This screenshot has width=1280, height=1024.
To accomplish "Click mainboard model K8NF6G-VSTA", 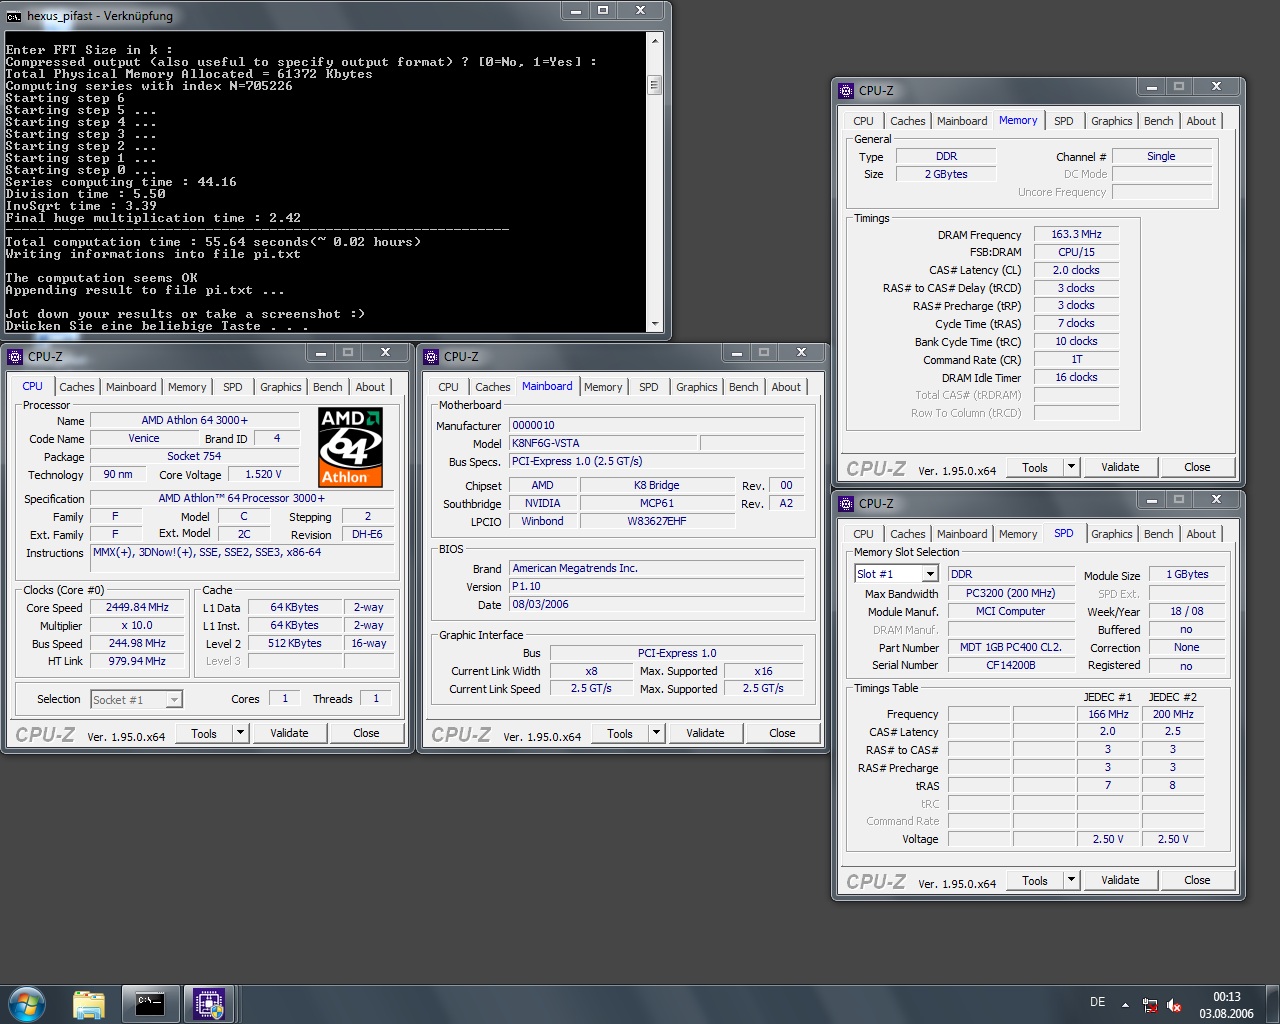I will (603, 443).
